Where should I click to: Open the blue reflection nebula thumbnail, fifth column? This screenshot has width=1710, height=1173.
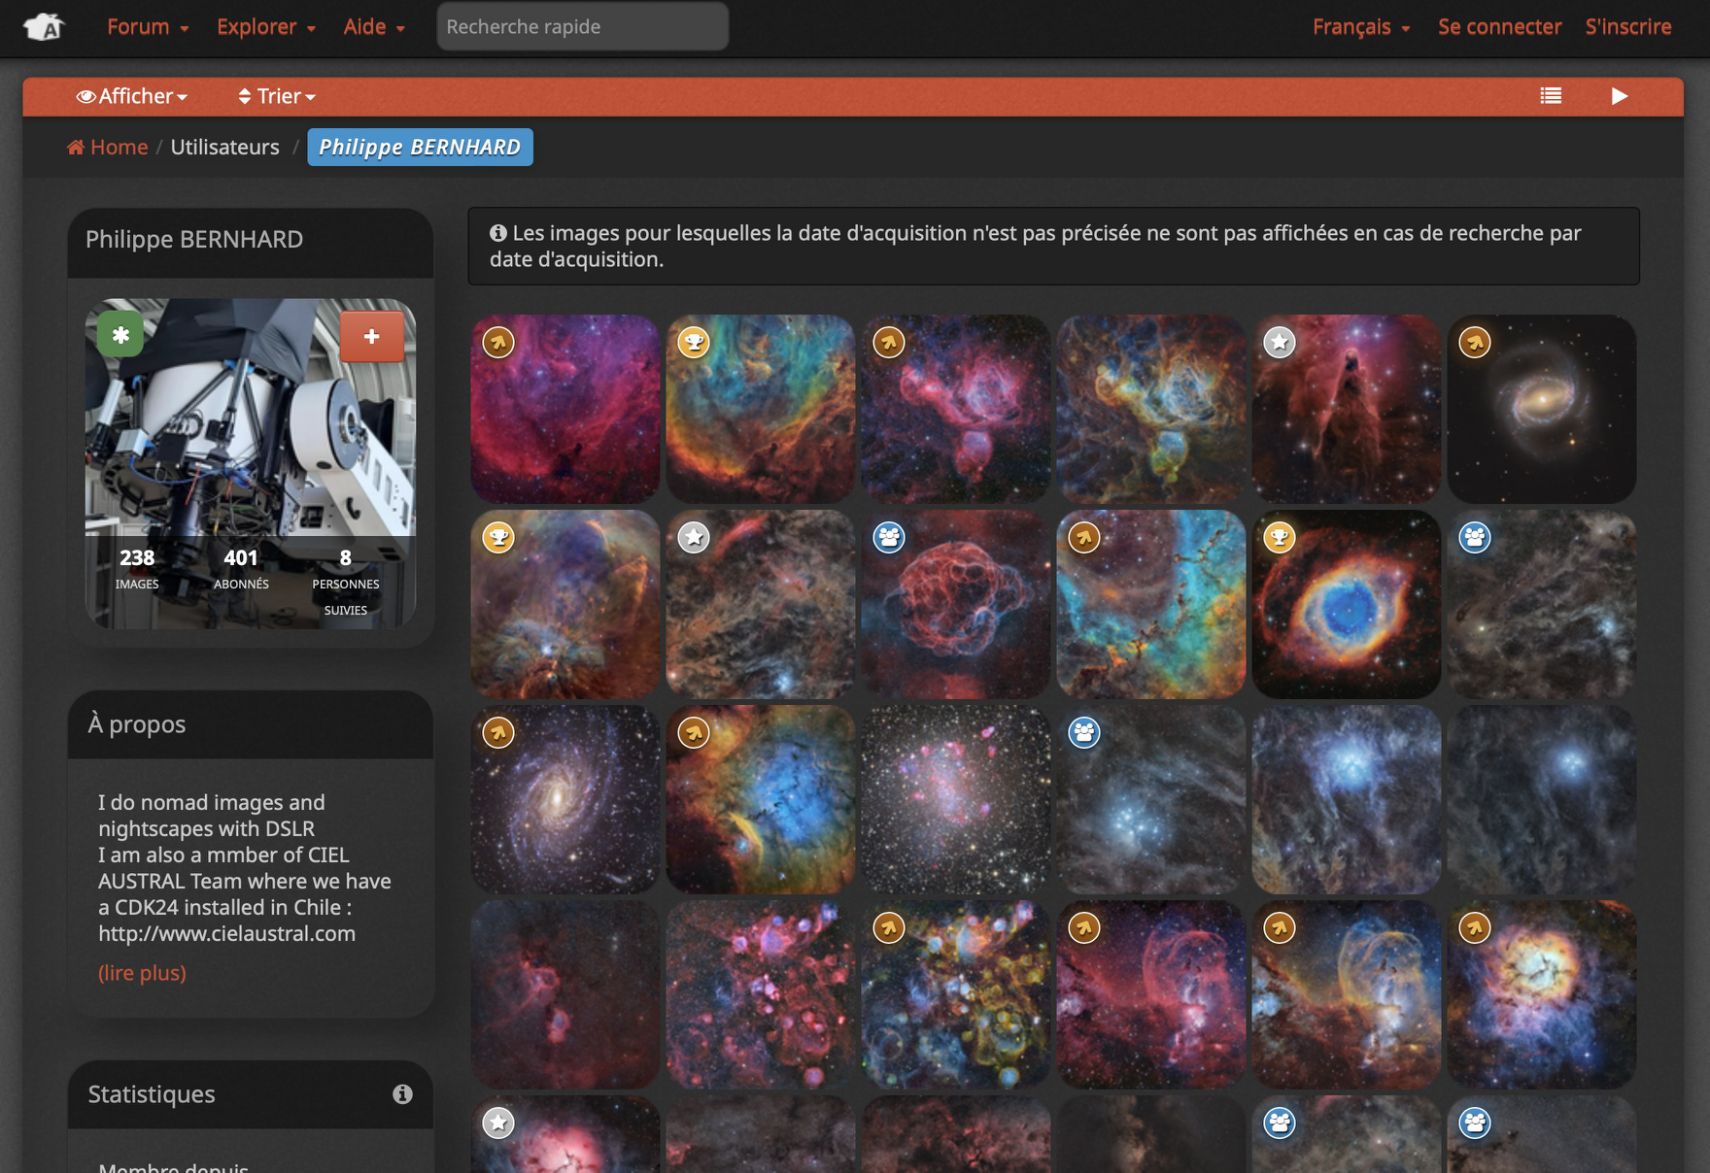1346,799
